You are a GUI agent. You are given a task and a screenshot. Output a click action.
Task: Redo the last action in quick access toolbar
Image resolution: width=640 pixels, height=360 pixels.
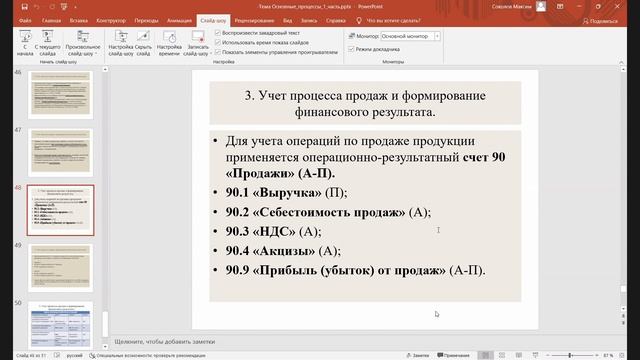point(52,7)
